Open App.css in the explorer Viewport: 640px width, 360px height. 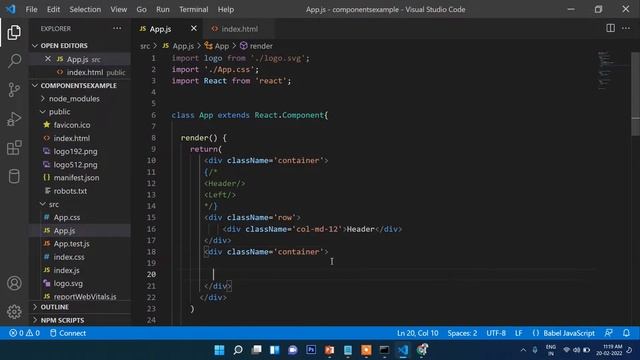(x=80, y=217)
